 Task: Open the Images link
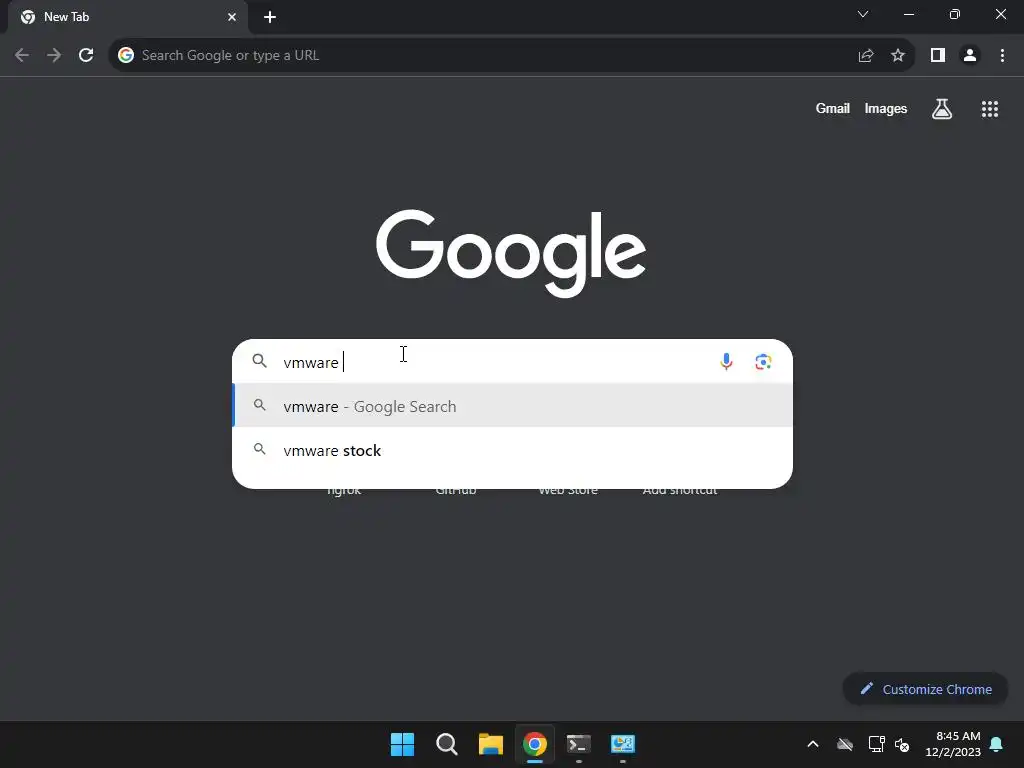click(x=886, y=108)
